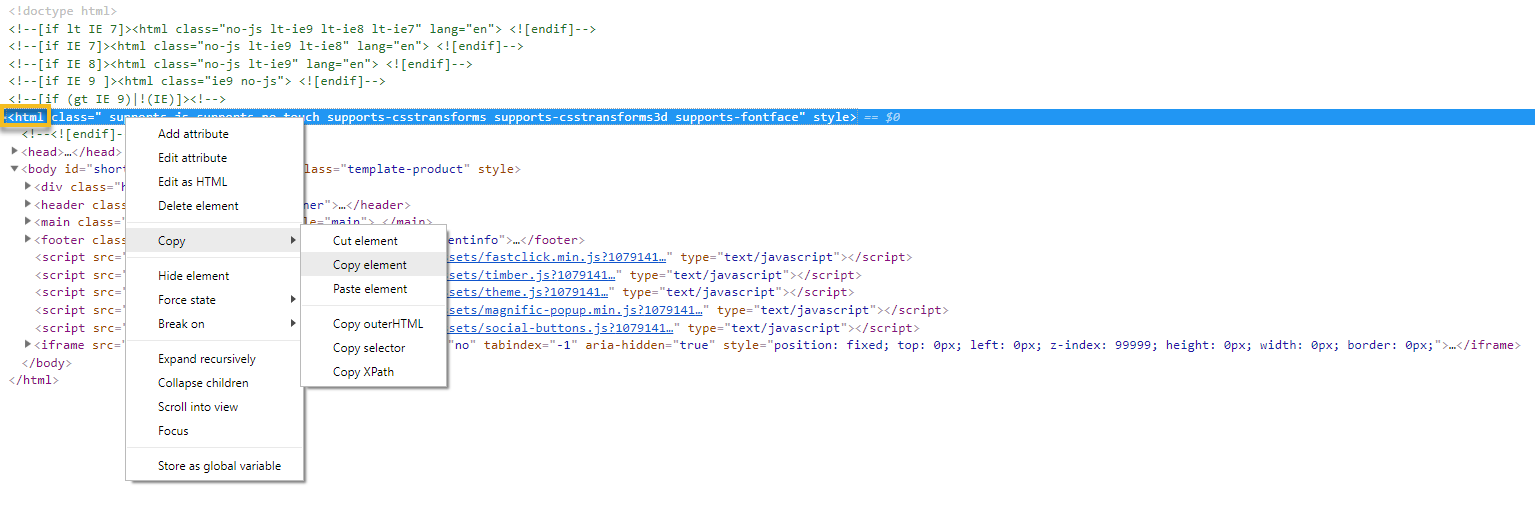
Task: Click the aria-hidden="true" attribute on iframe
Action: [x=650, y=345]
